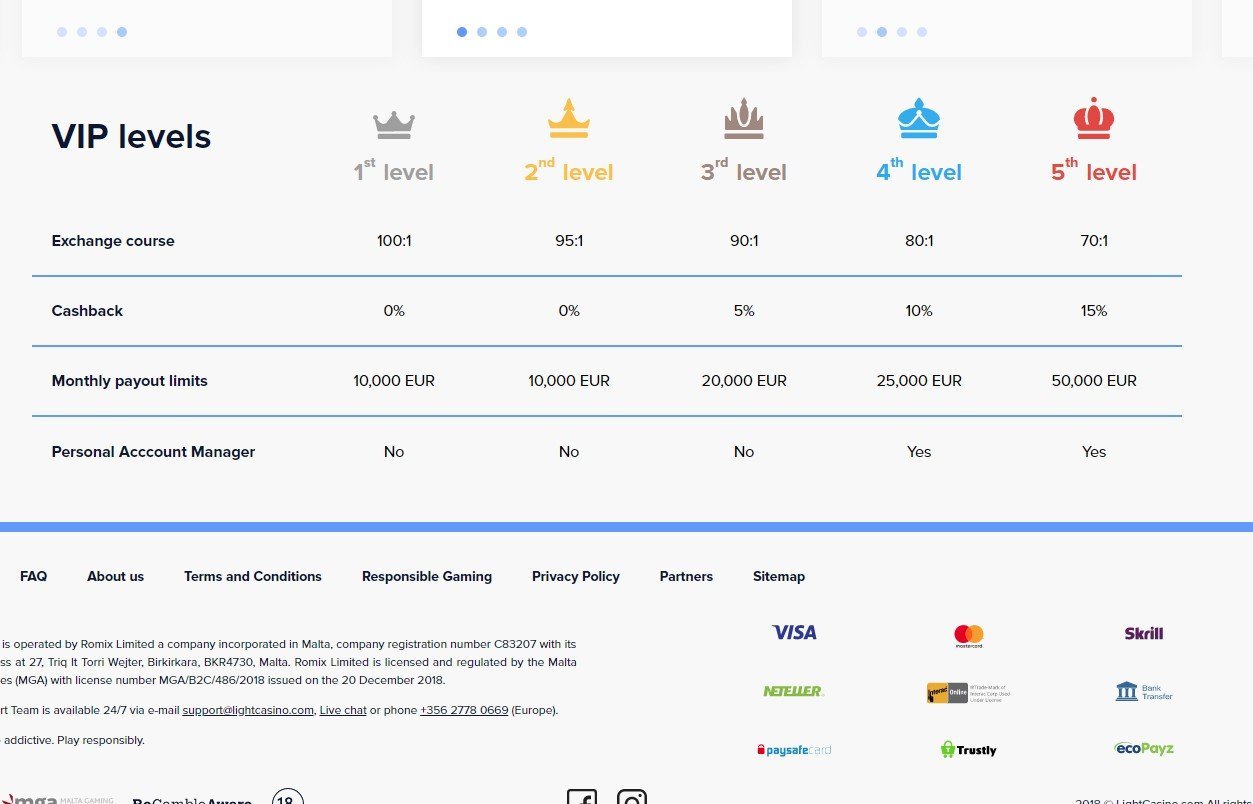
Task: Click the Visa payment logo
Action: (794, 633)
